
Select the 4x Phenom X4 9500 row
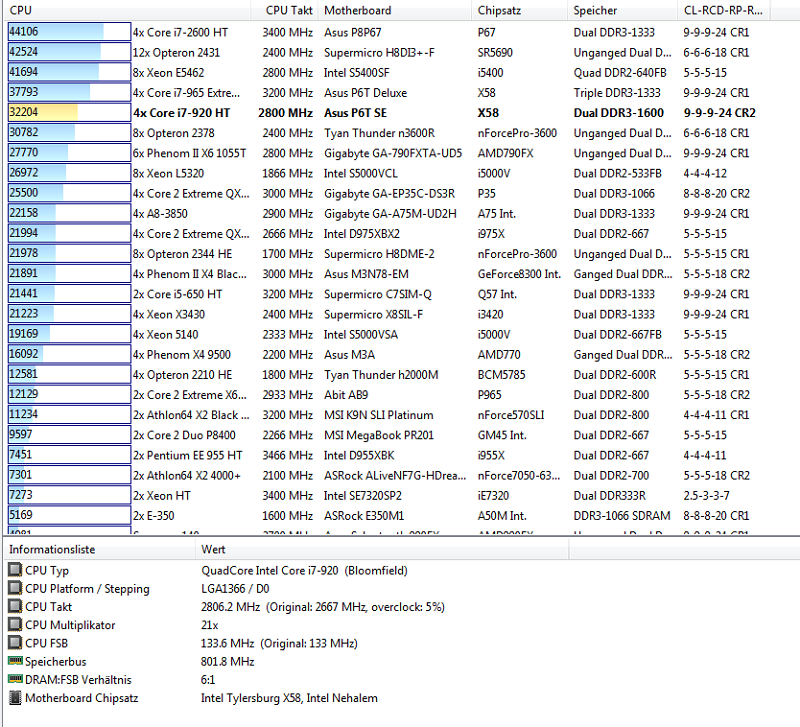pyautogui.click(x=388, y=355)
